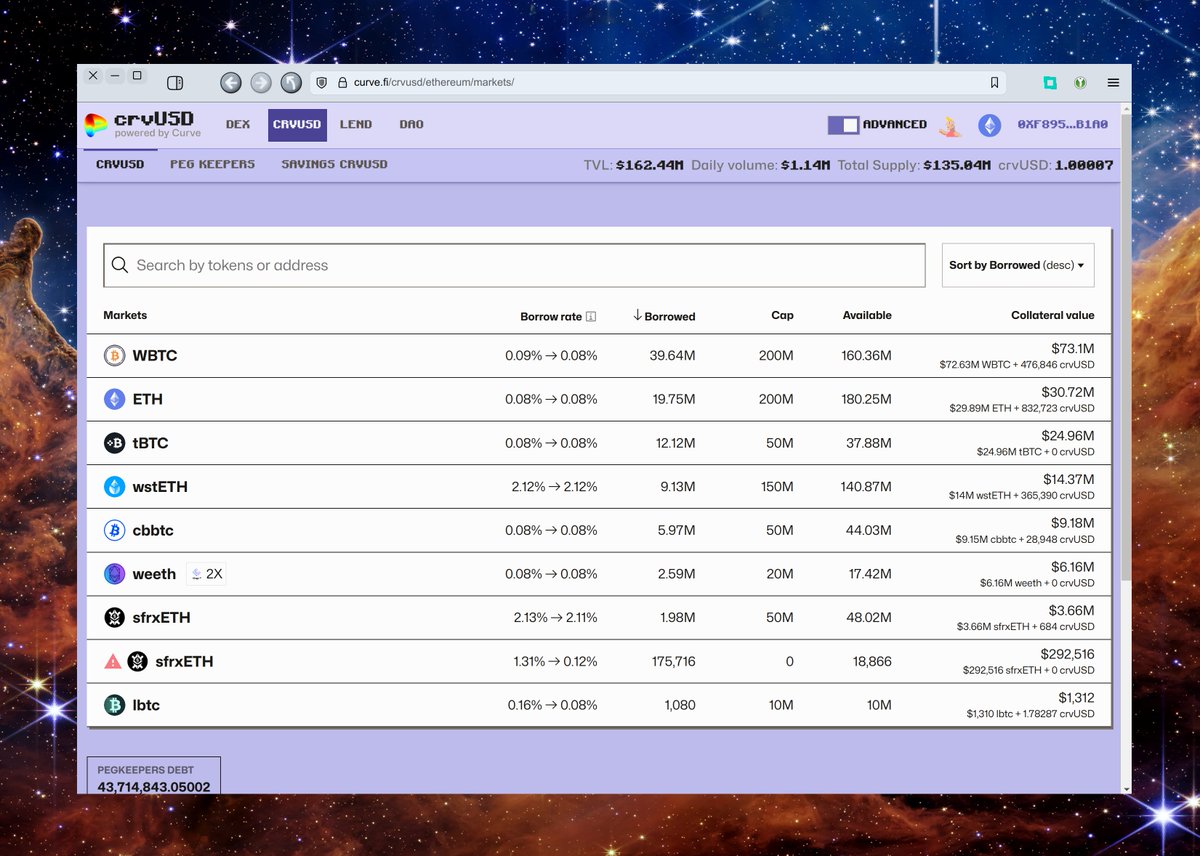The width and height of the screenshot is (1200, 856).
Task: Bookmark this page with bookmark icon
Action: click(x=994, y=83)
